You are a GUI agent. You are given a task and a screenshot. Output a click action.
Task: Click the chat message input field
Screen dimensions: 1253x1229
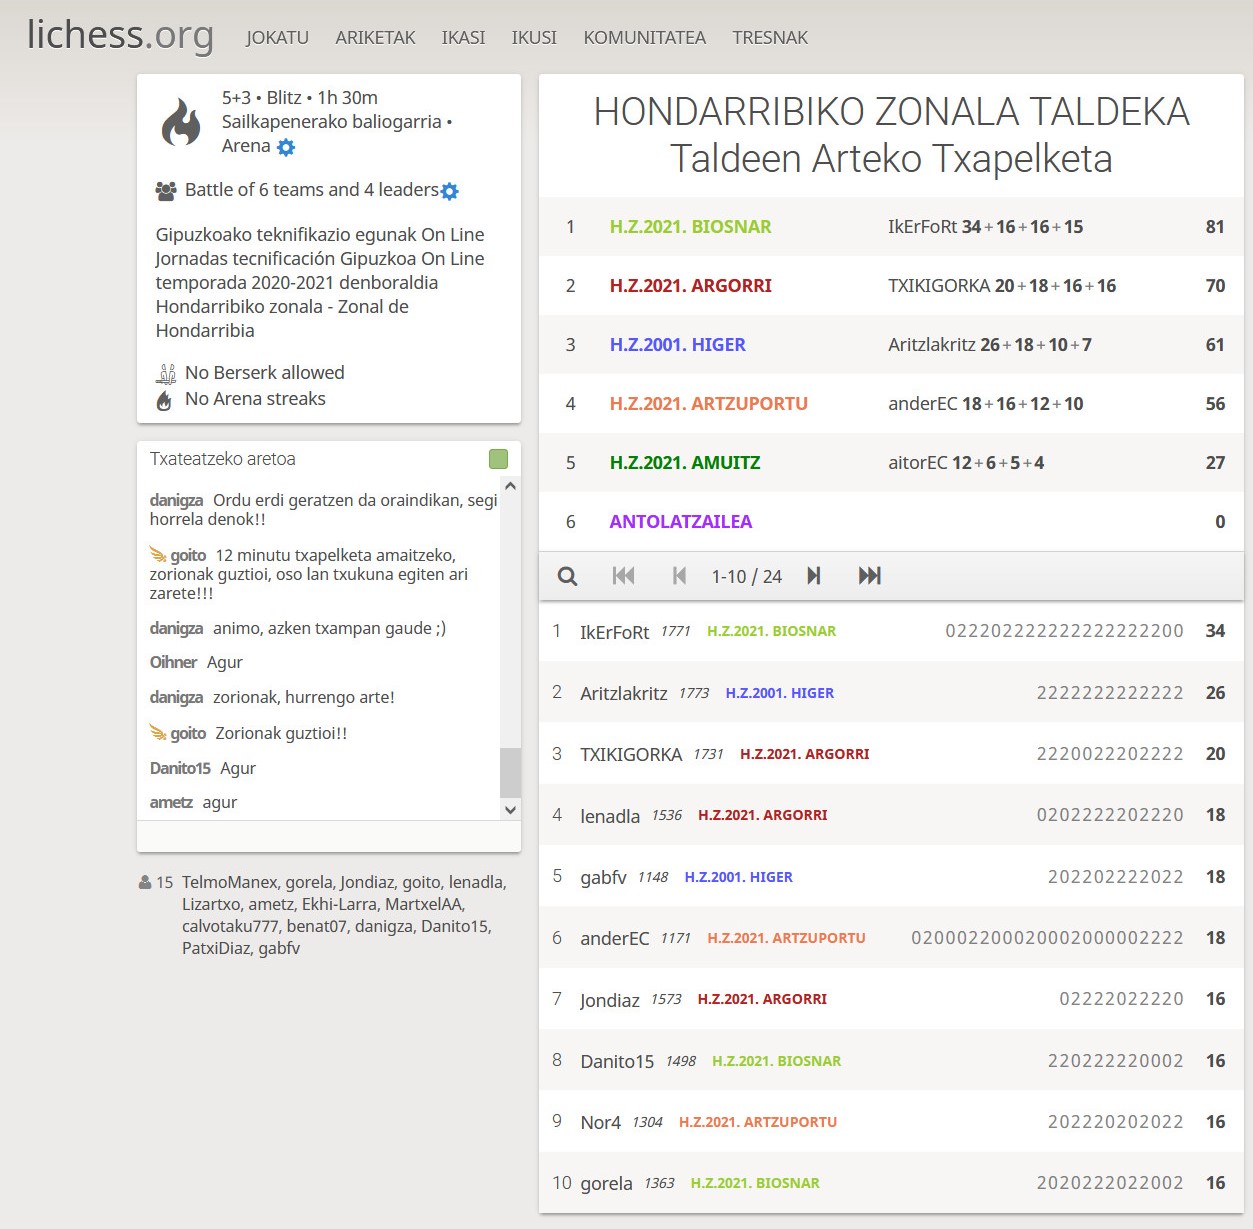click(x=328, y=836)
